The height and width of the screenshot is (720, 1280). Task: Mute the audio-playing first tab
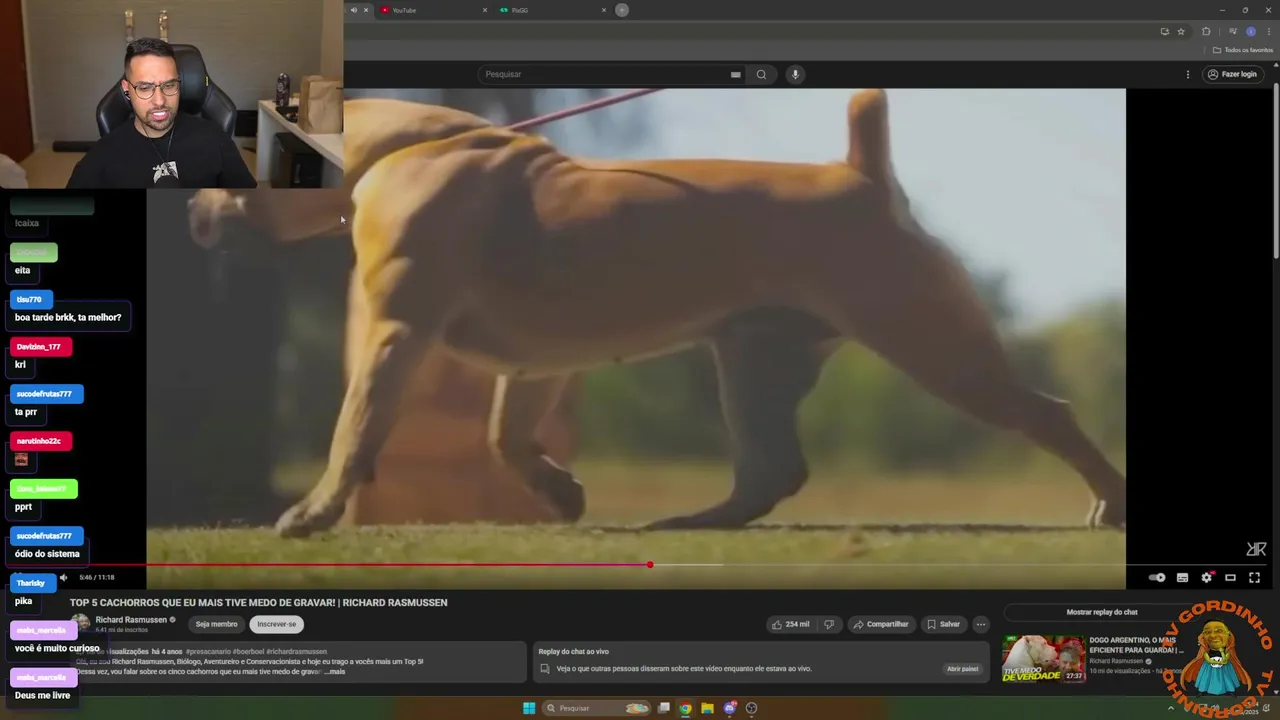(x=353, y=10)
